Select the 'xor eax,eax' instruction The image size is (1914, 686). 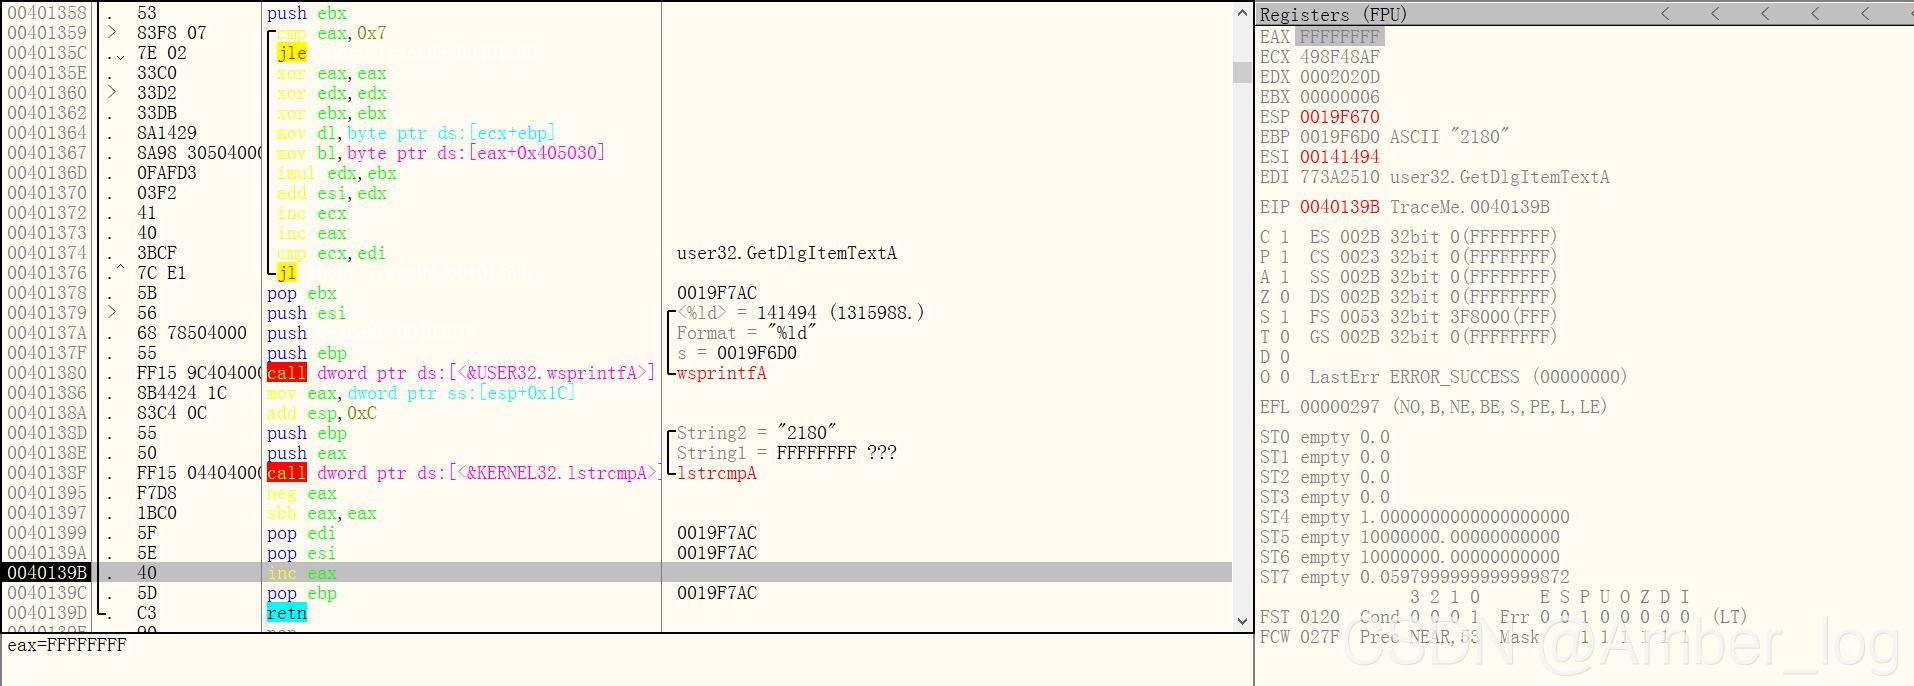(331, 73)
